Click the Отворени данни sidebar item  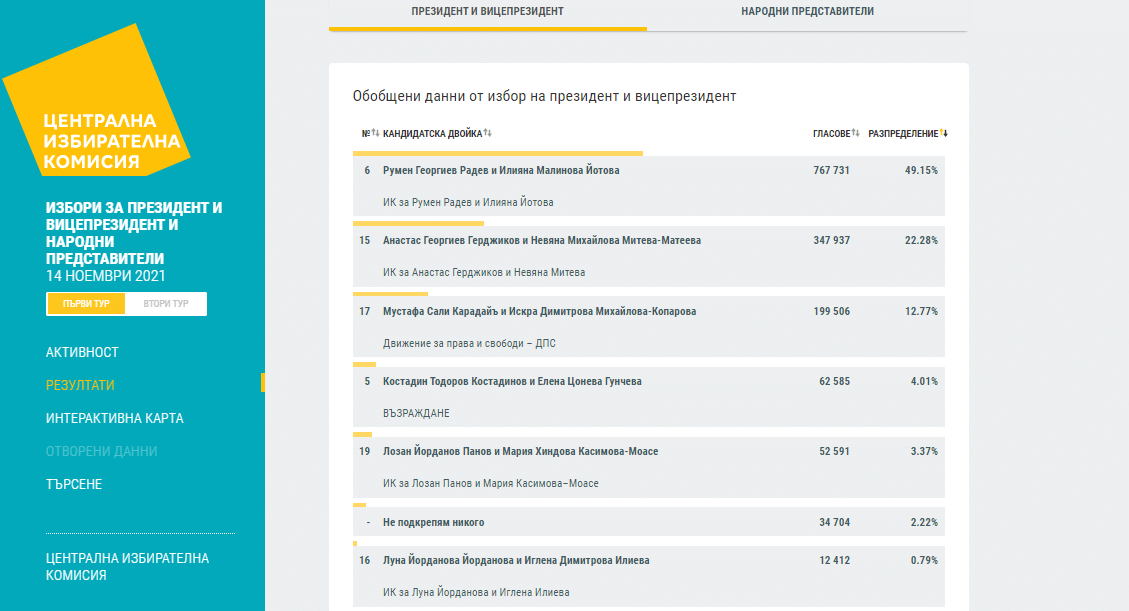coord(101,451)
